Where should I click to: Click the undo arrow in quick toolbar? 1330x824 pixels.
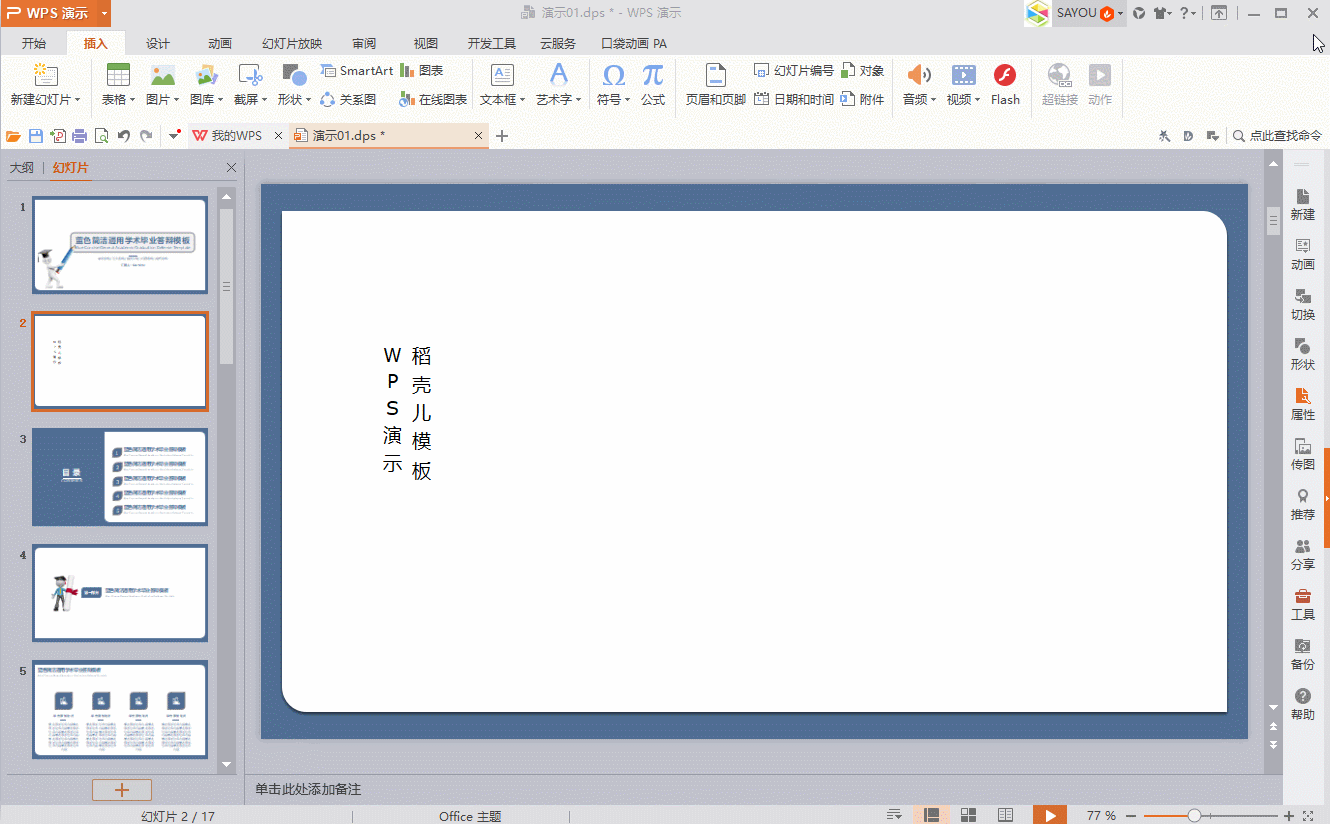[124, 136]
